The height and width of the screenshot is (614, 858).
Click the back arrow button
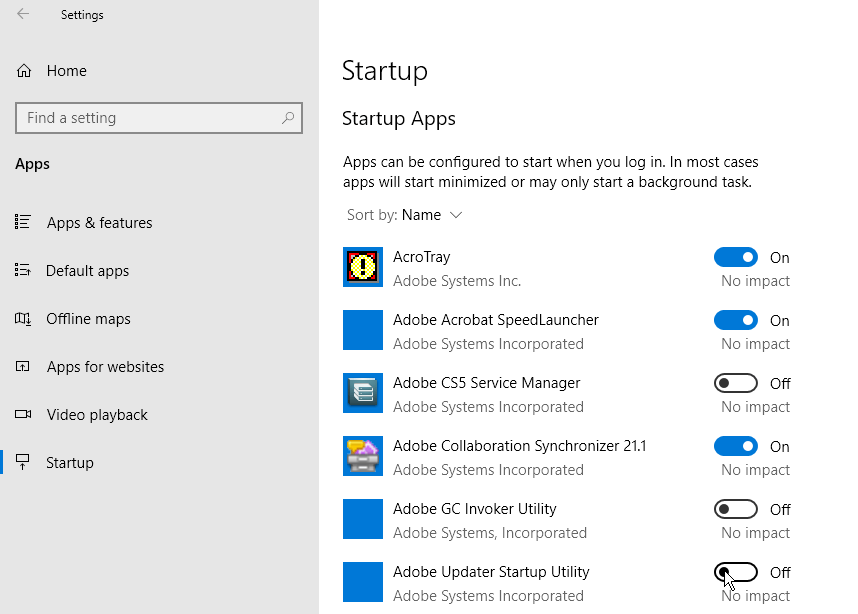[x=21, y=14]
